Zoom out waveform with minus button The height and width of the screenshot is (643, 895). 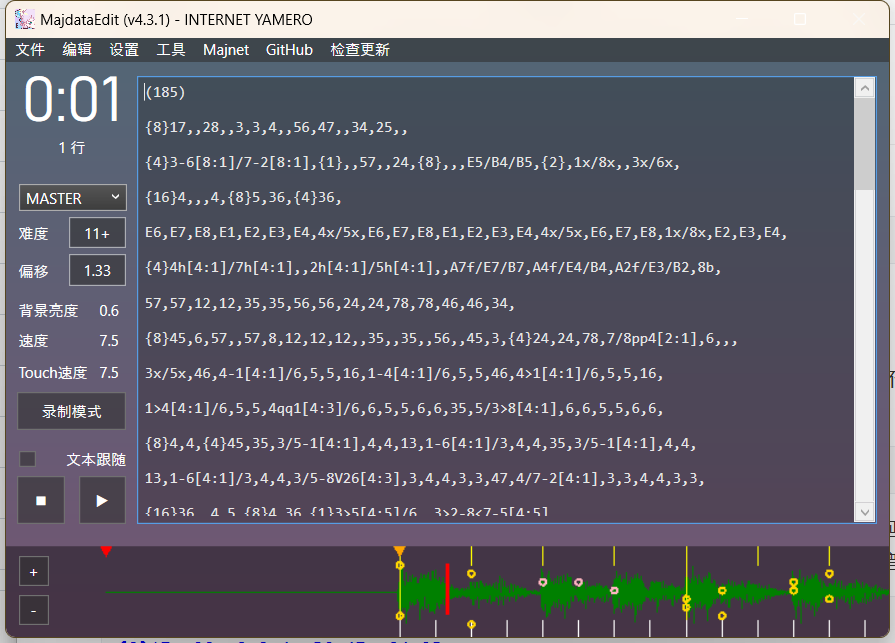coord(33,609)
